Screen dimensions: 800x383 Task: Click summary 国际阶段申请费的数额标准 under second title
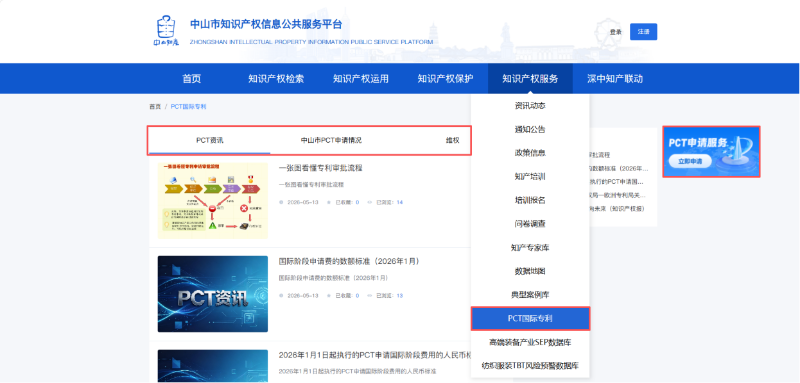pyautogui.click(x=333, y=278)
